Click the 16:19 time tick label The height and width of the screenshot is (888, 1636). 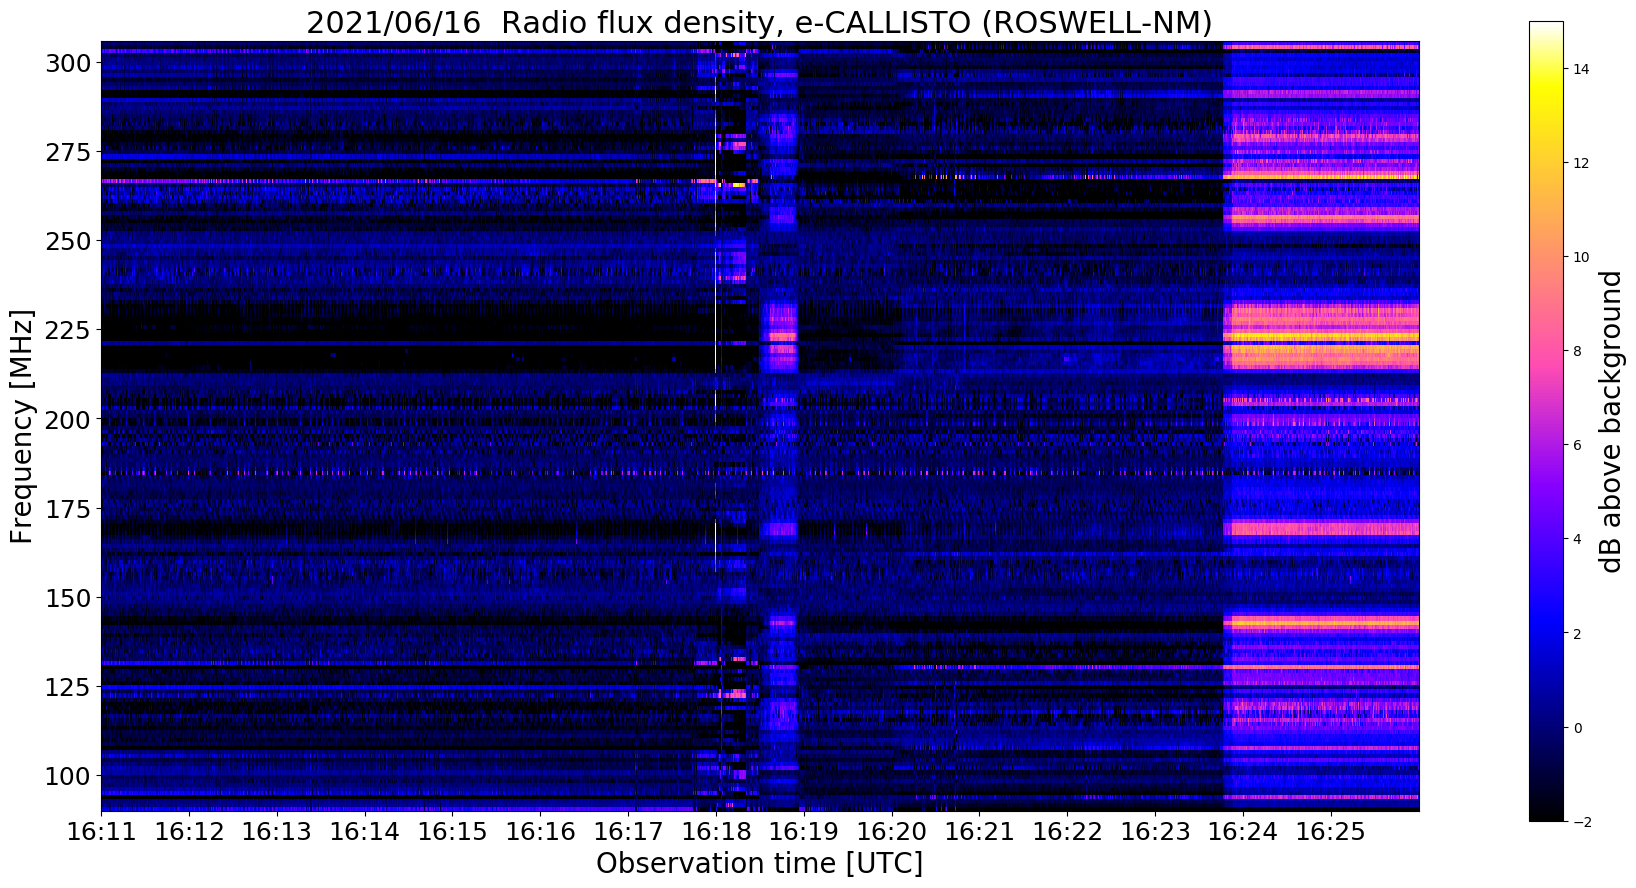803,831
